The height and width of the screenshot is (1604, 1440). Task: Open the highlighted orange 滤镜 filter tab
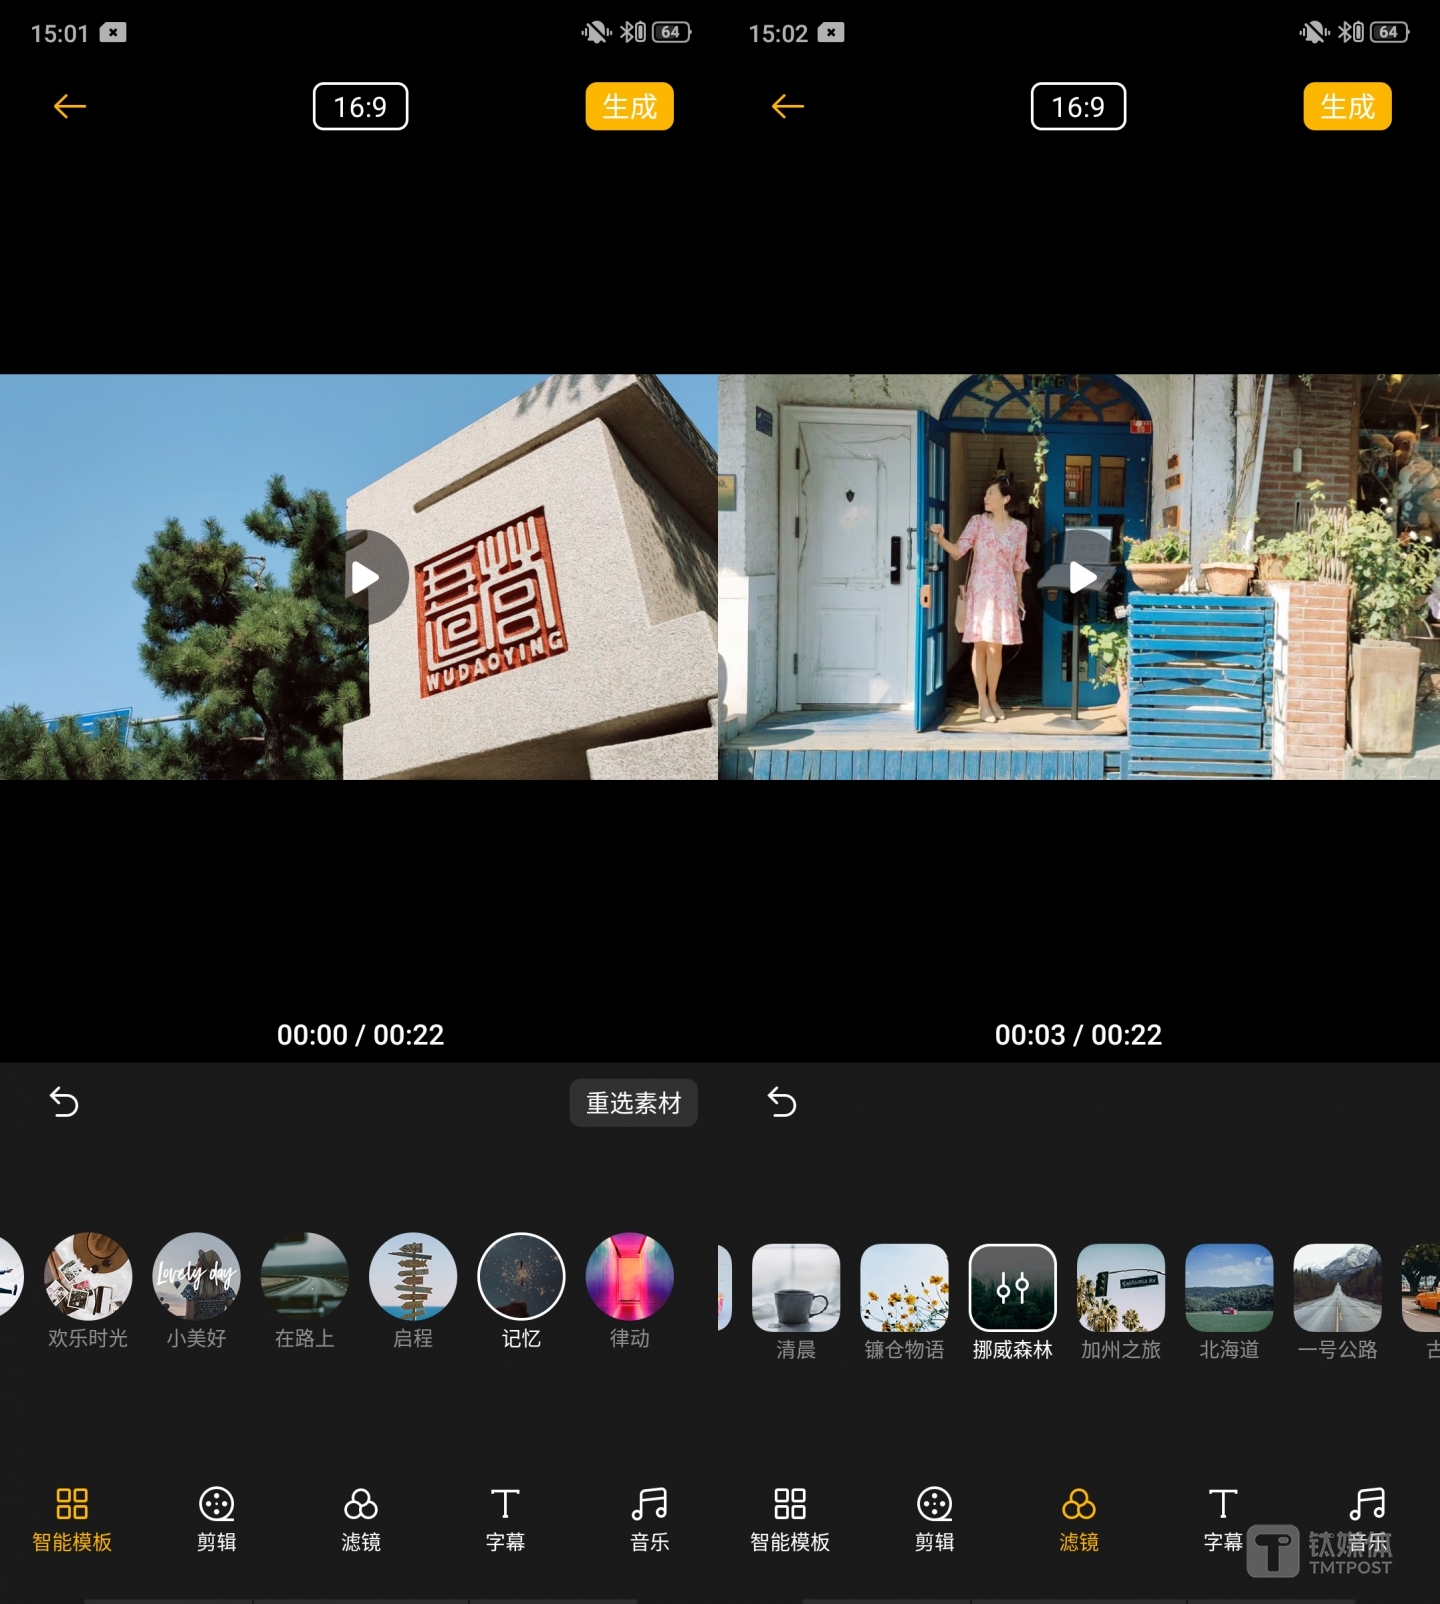pyautogui.click(x=1078, y=1504)
